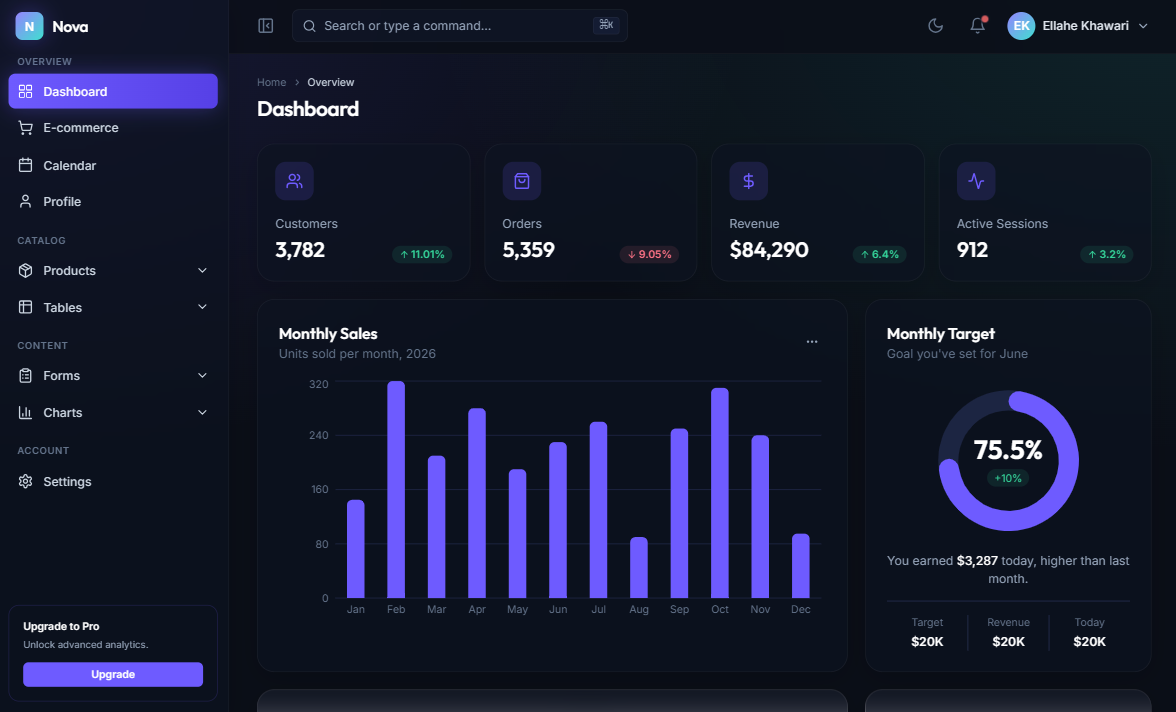Click the Feb bar in Monthly Sales

[396, 489]
